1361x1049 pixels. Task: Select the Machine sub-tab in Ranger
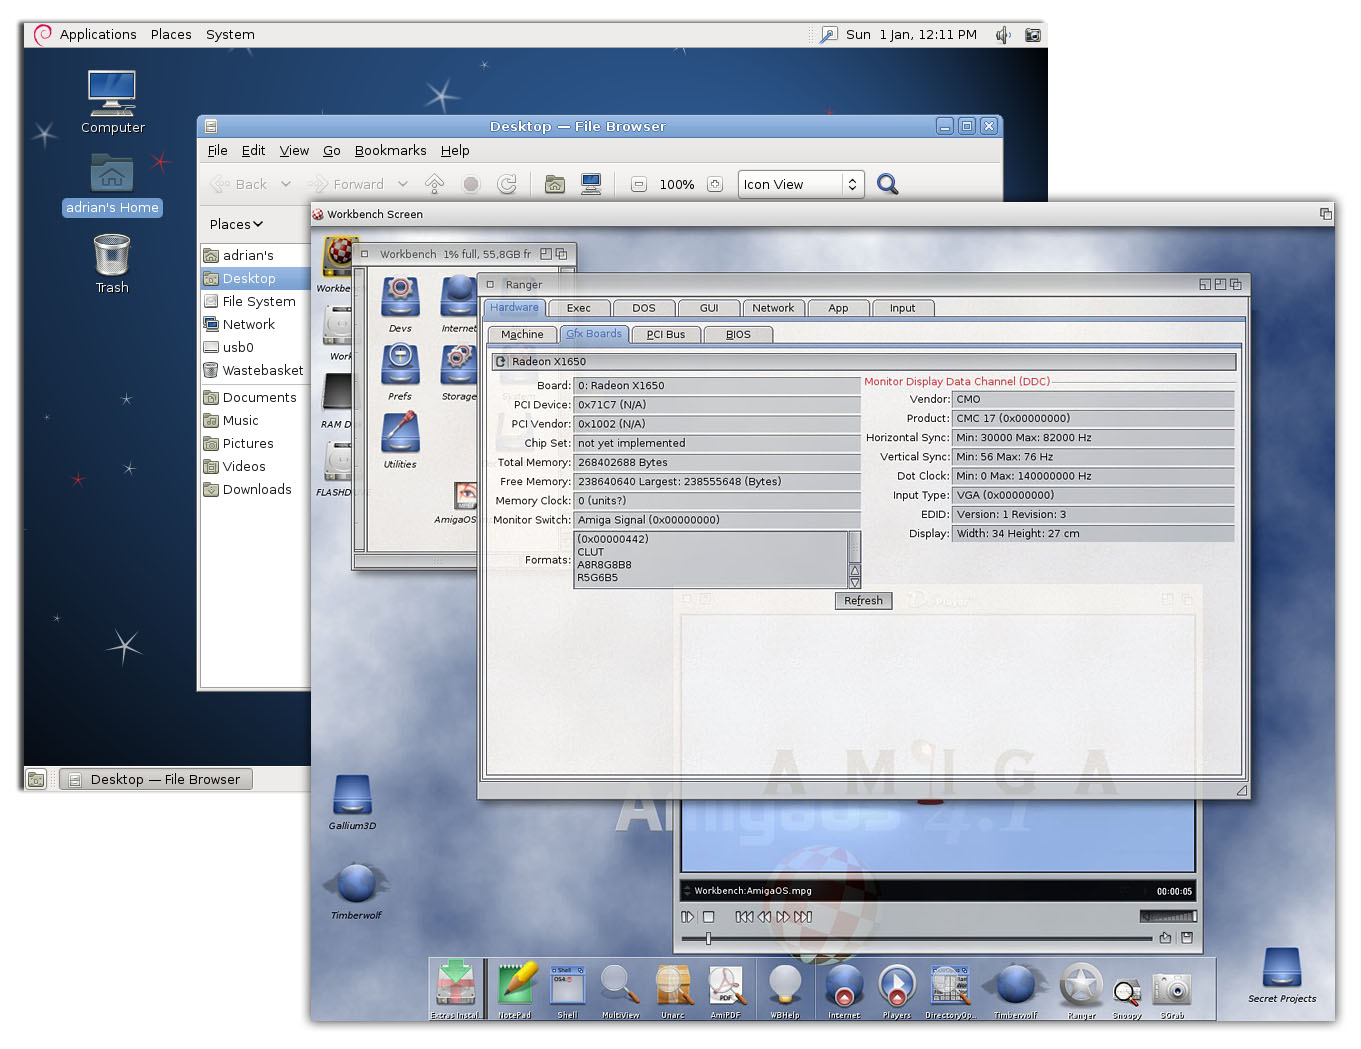(x=522, y=334)
